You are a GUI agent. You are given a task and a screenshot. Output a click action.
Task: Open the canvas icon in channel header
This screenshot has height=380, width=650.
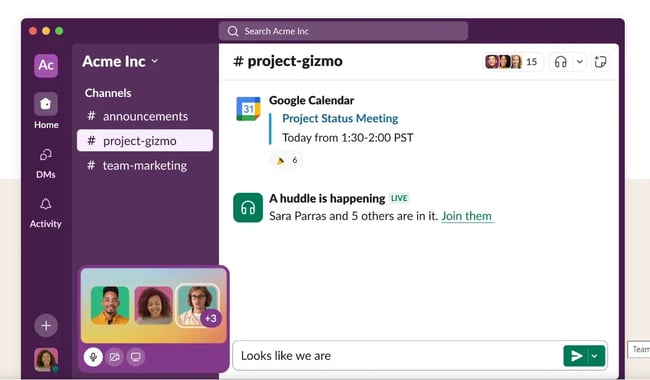click(600, 62)
